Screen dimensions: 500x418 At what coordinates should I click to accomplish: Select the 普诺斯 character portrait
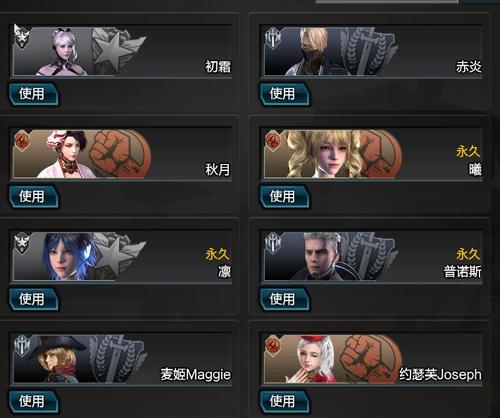(x=318, y=256)
